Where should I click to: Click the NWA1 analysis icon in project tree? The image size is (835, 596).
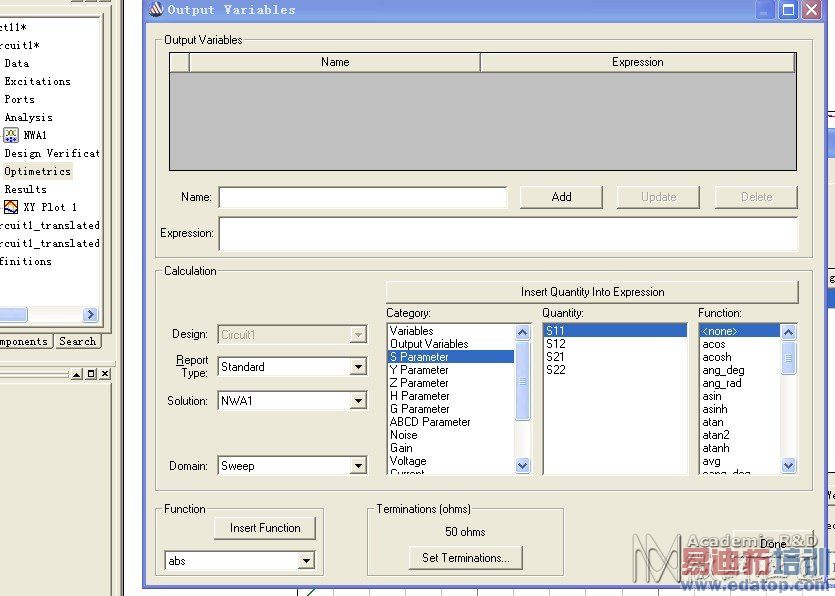[11, 135]
